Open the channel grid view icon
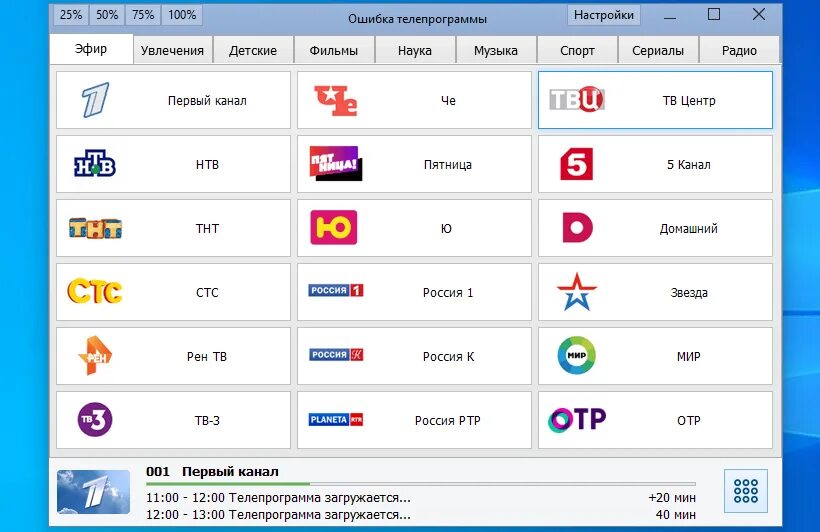The width and height of the screenshot is (820, 532). point(746,491)
